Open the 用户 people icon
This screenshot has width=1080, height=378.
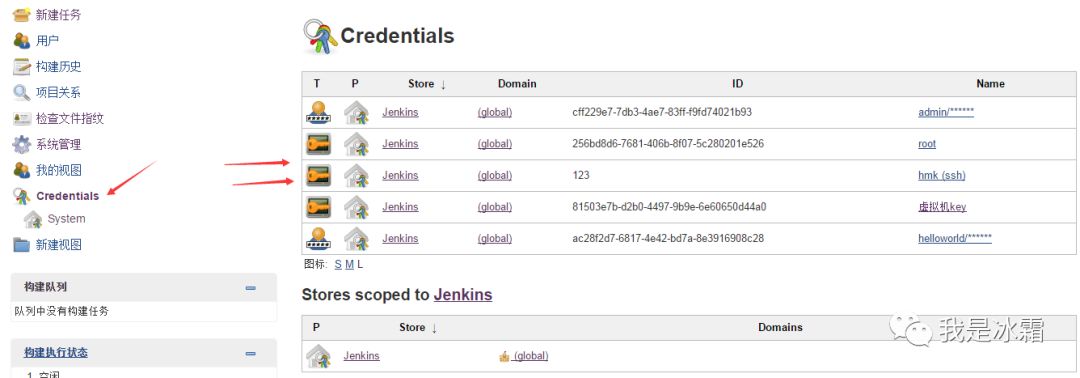[x=21, y=41]
